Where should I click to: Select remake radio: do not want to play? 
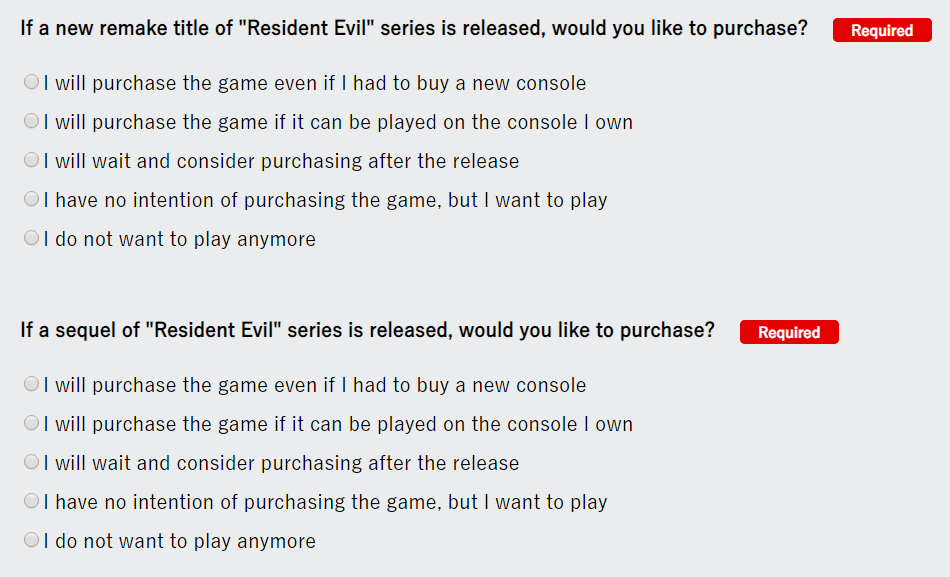click(x=32, y=238)
